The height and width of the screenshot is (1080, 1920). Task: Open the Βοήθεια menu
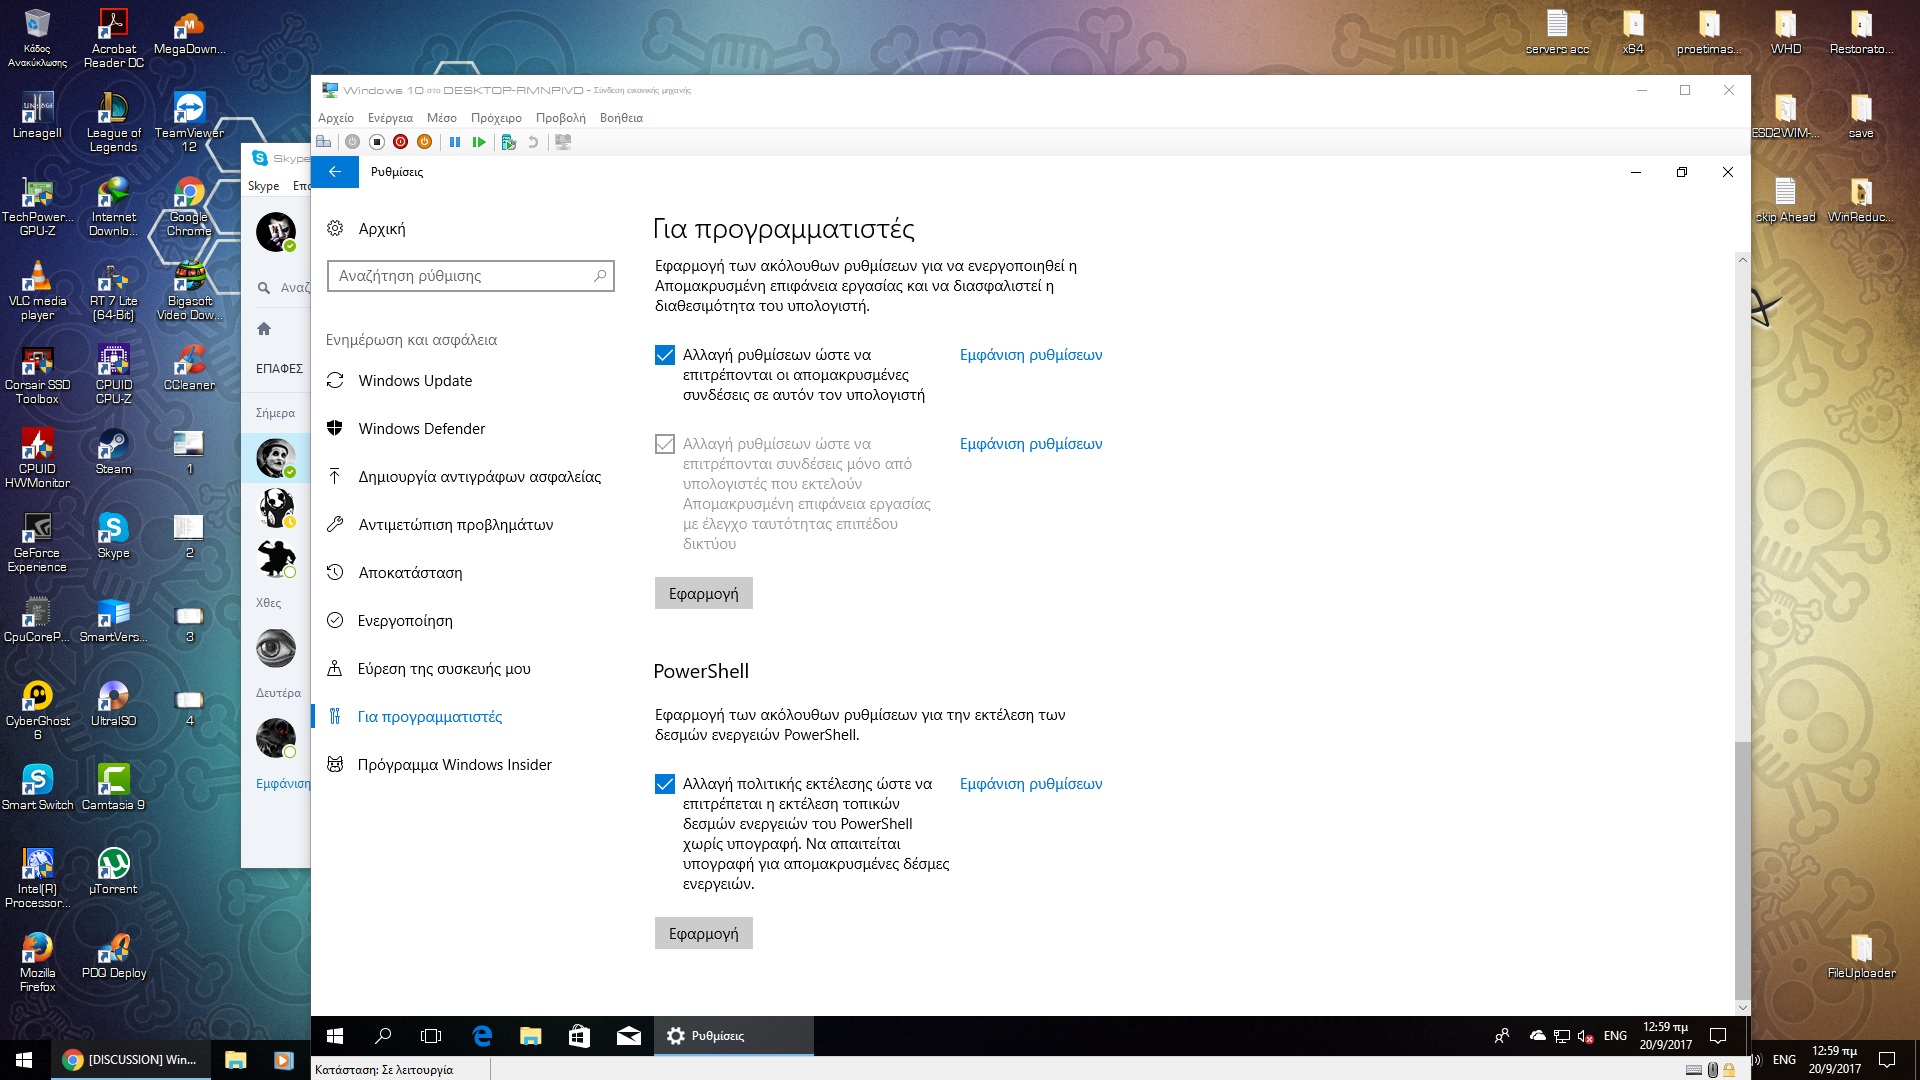click(621, 118)
